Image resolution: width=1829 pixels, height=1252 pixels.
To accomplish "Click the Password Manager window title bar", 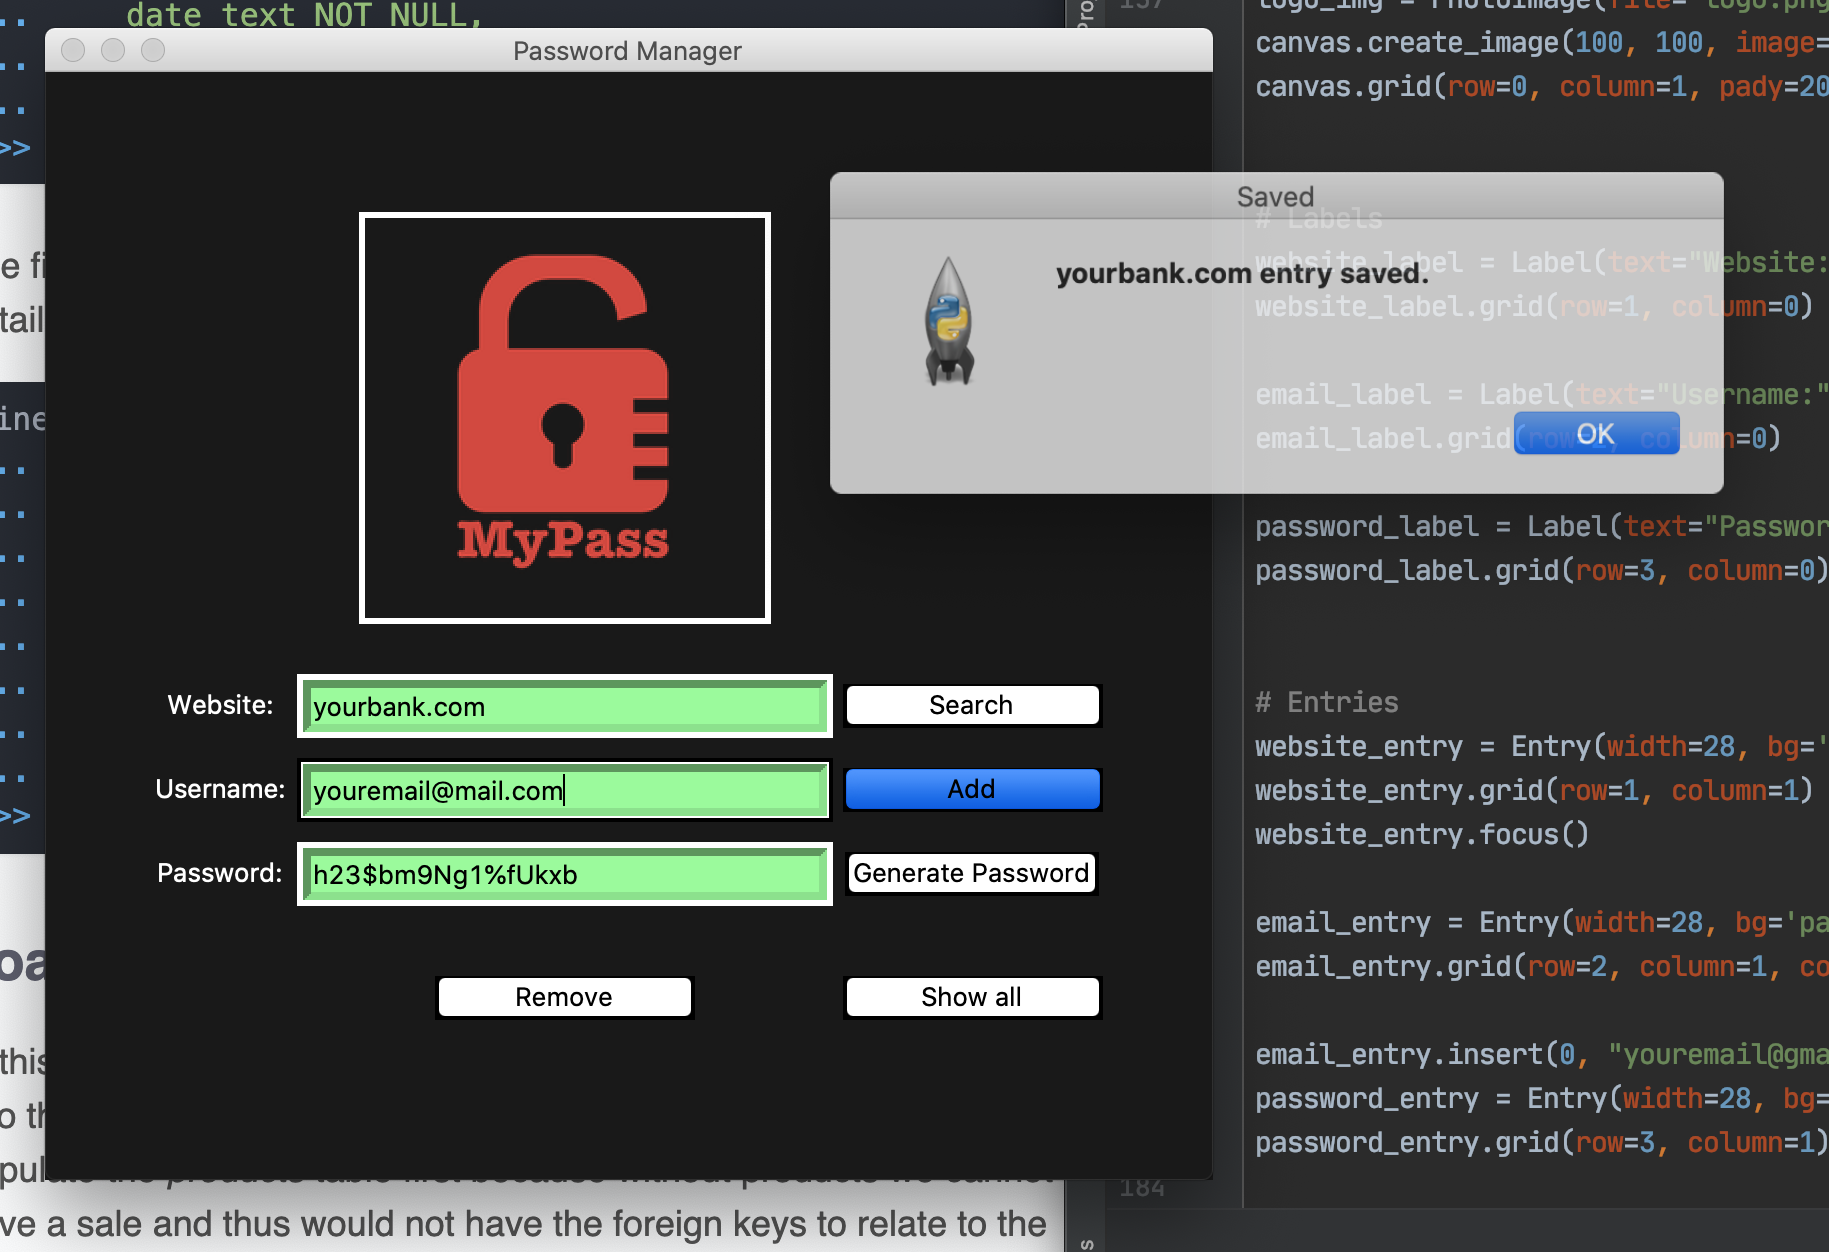I will (x=627, y=50).
